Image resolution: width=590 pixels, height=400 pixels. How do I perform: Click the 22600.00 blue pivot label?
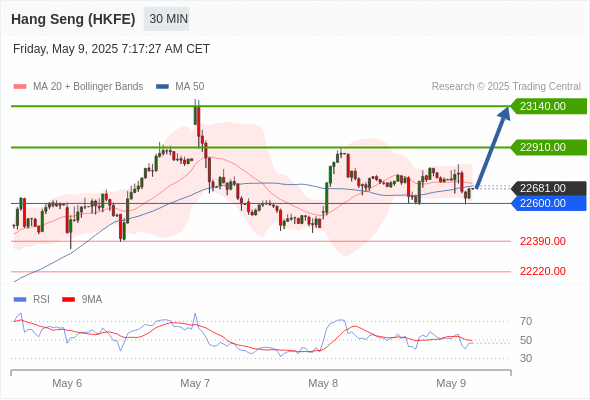click(x=549, y=203)
